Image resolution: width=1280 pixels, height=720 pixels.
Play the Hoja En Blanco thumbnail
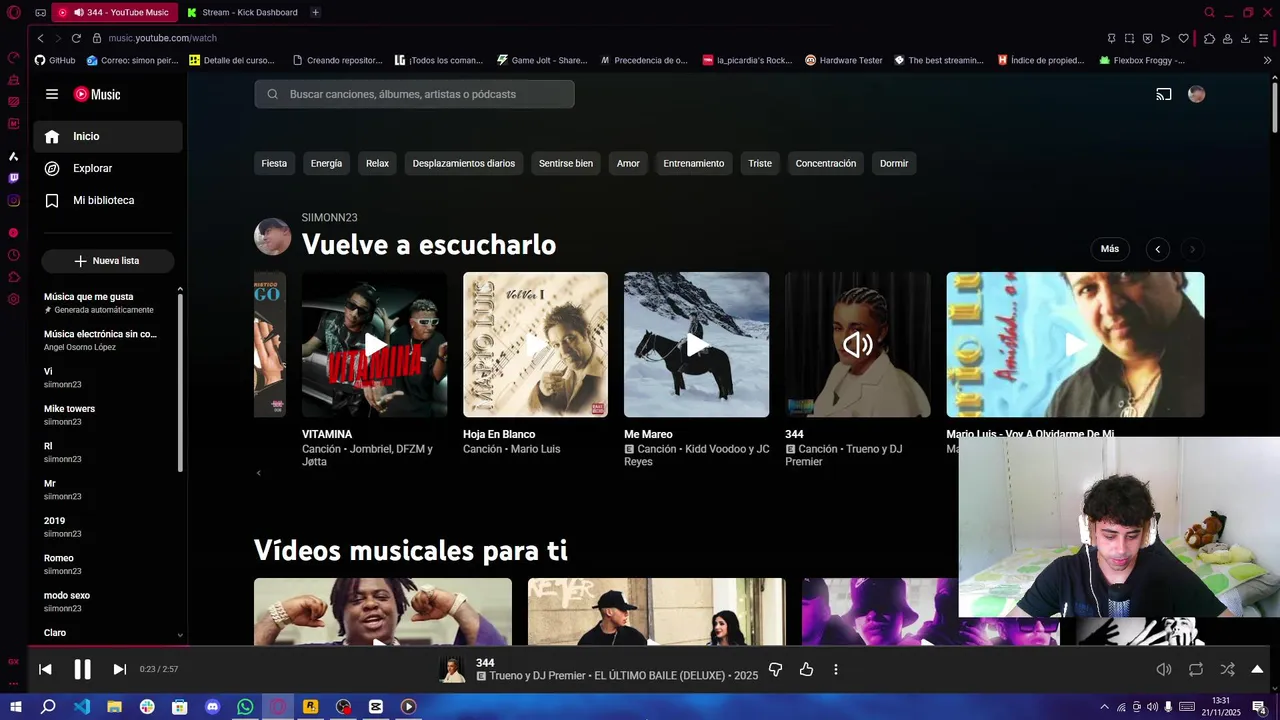click(535, 345)
